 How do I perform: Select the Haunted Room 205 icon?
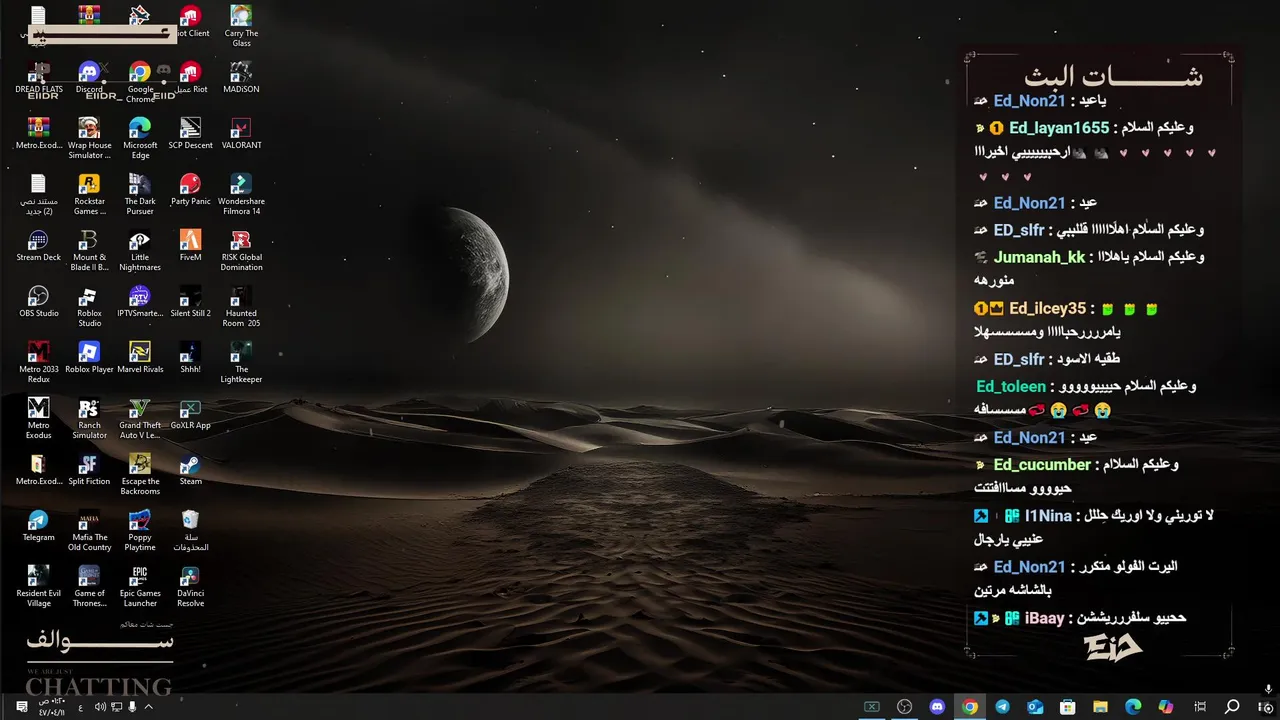[241, 306]
